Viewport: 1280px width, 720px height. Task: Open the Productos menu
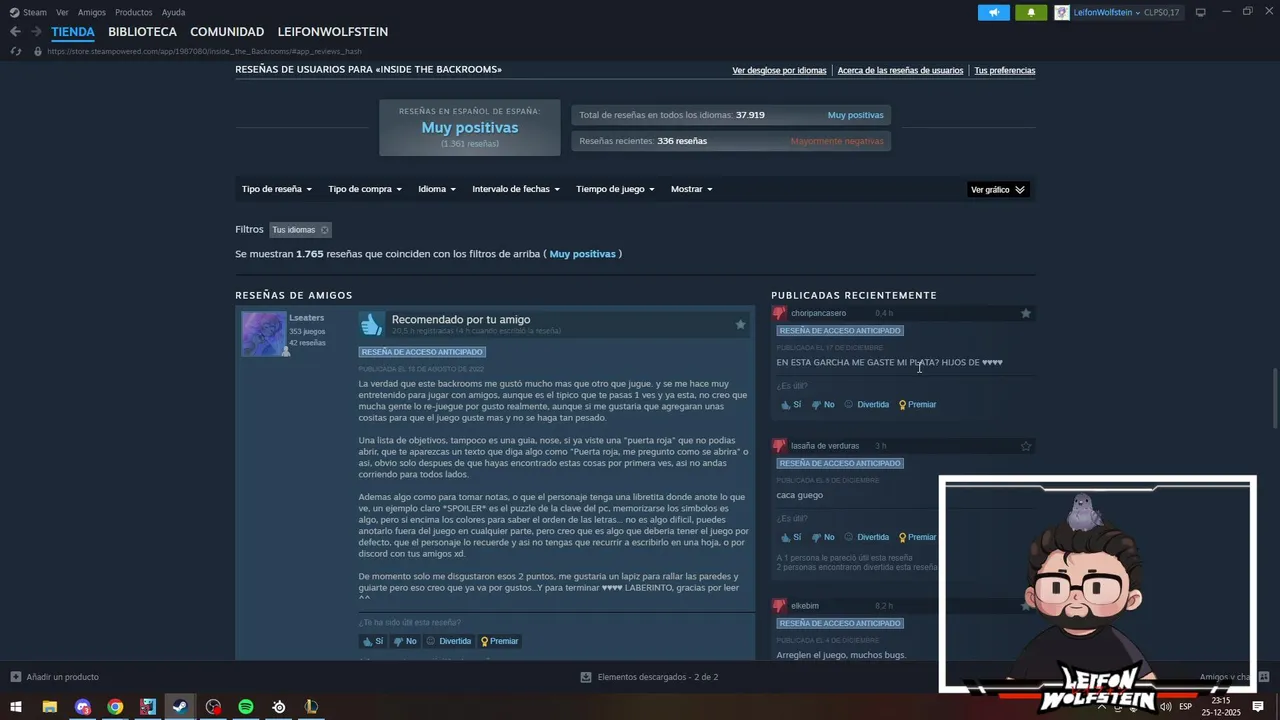point(134,12)
